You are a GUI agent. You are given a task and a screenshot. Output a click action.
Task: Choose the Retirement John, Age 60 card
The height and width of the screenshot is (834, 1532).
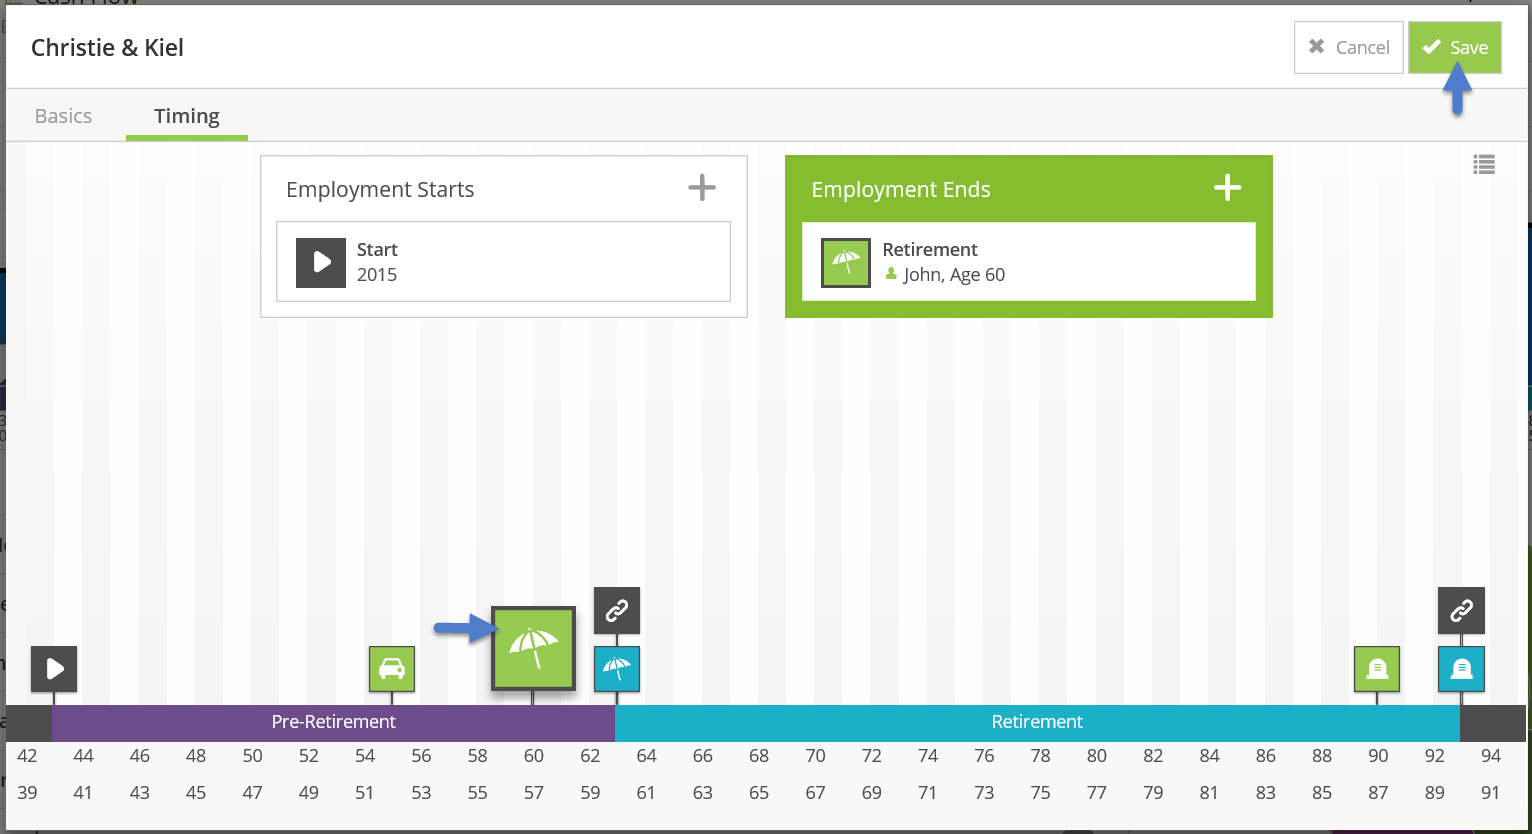(x=1028, y=262)
